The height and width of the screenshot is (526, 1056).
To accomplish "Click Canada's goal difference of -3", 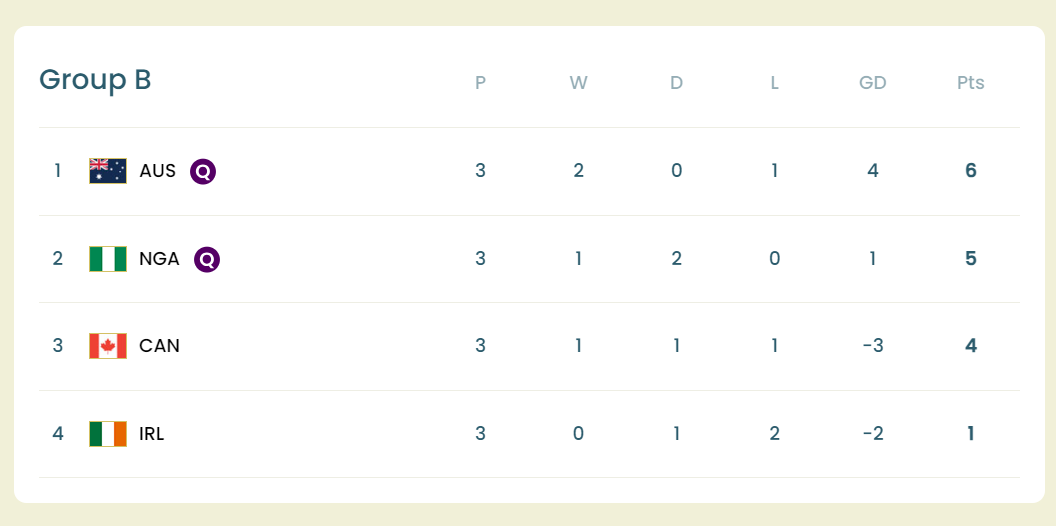I will 873,346.
